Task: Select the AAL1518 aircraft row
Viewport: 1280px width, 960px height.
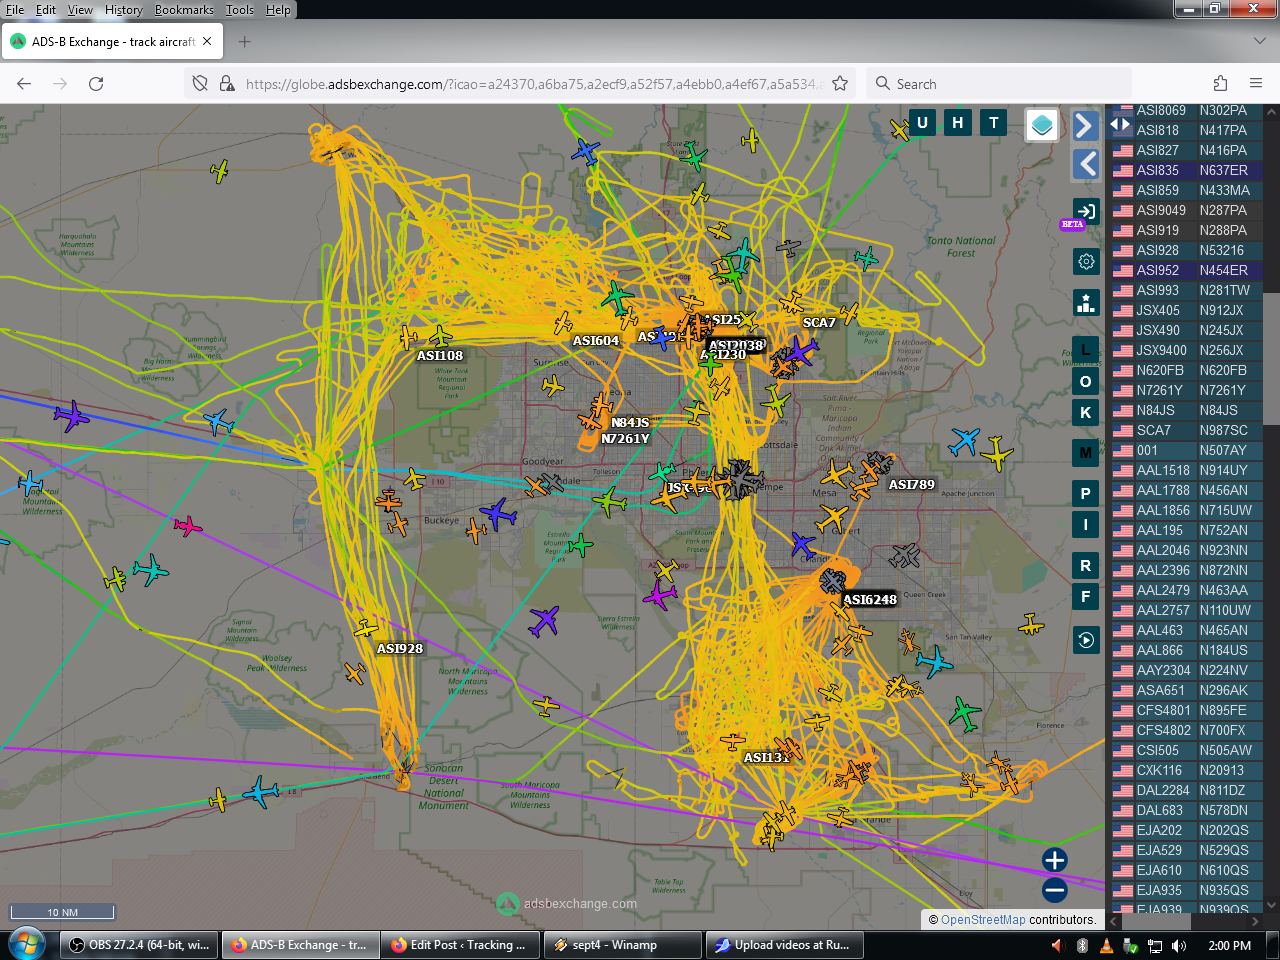Action: pyautogui.click(x=1186, y=470)
